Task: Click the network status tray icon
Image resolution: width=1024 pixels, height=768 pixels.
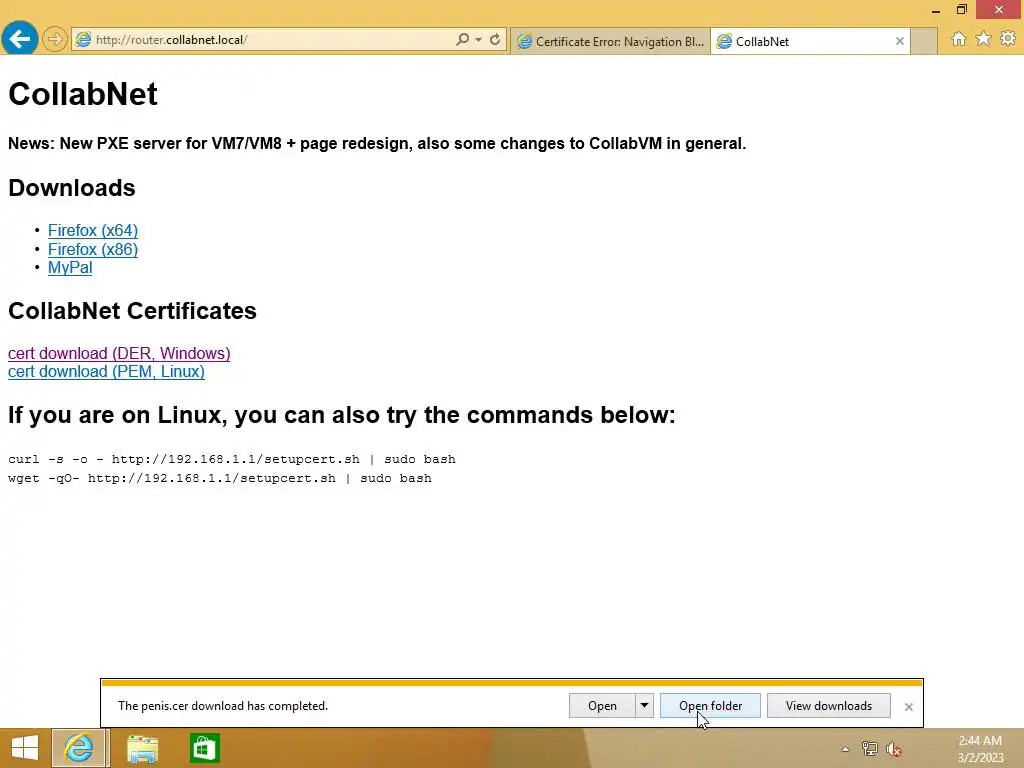Action: [869, 749]
